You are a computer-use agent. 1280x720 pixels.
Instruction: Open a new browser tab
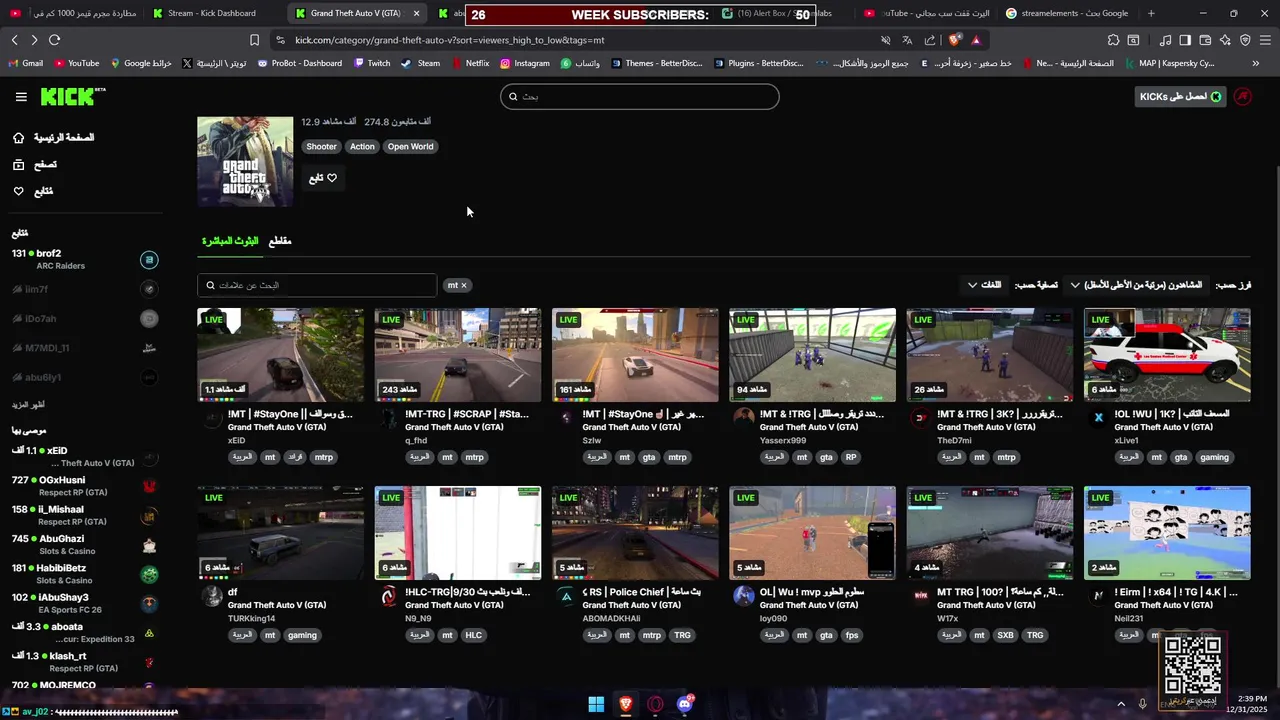click(x=1151, y=13)
